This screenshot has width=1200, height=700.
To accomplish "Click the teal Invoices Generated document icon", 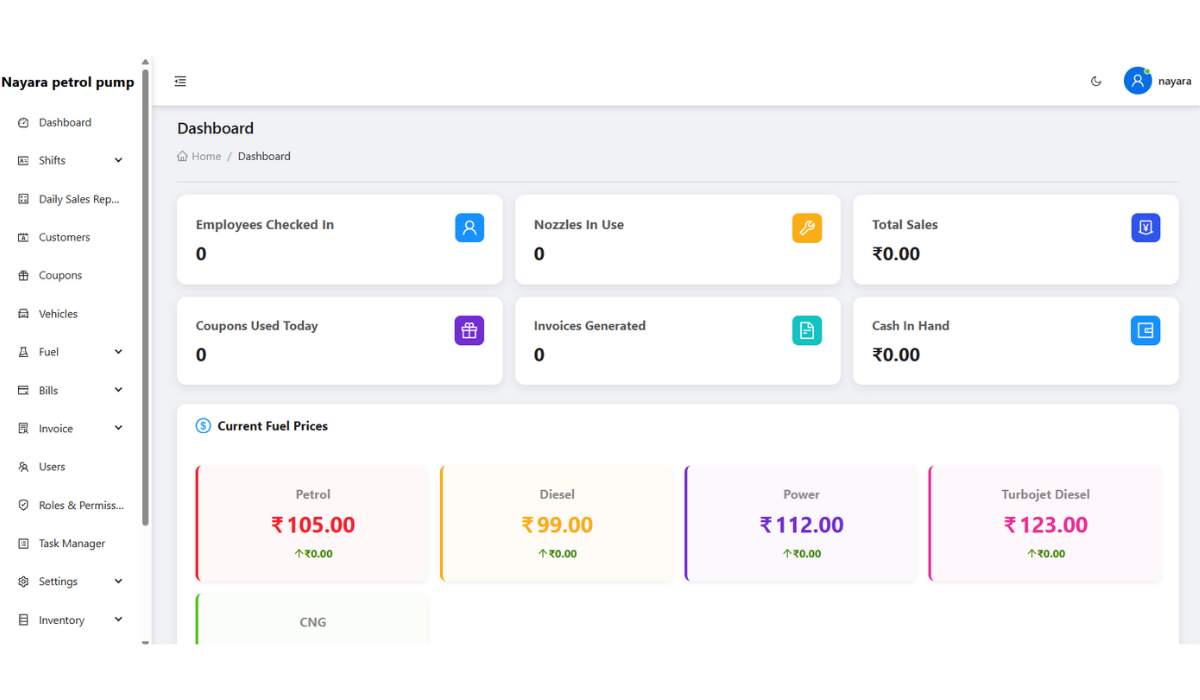I will [x=807, y=330].
